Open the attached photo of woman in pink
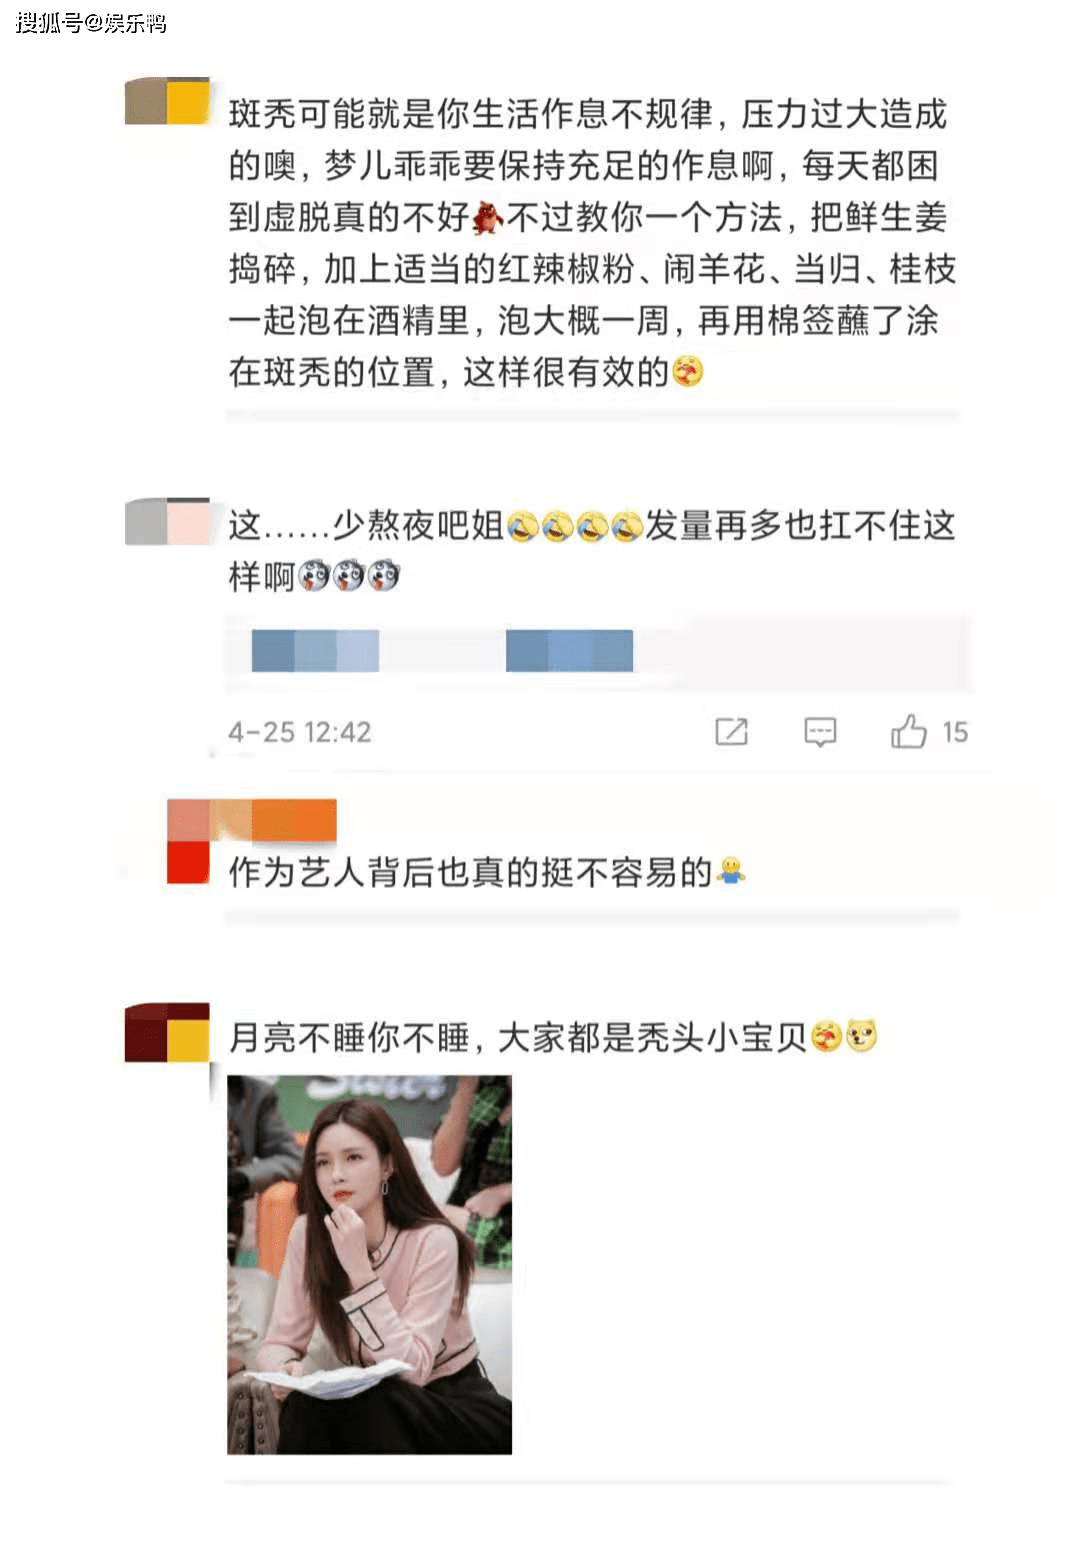Image resolution: width=1080 pixels, height=1563 pixels. [x=370, y=1264]
